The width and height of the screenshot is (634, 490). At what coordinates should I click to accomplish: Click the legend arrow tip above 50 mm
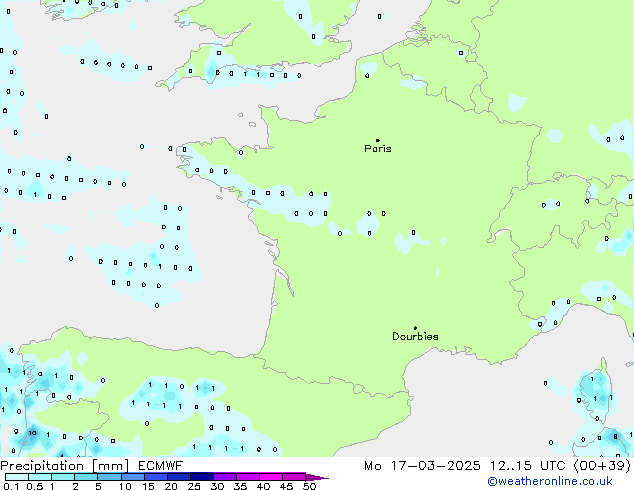[317, 477]
